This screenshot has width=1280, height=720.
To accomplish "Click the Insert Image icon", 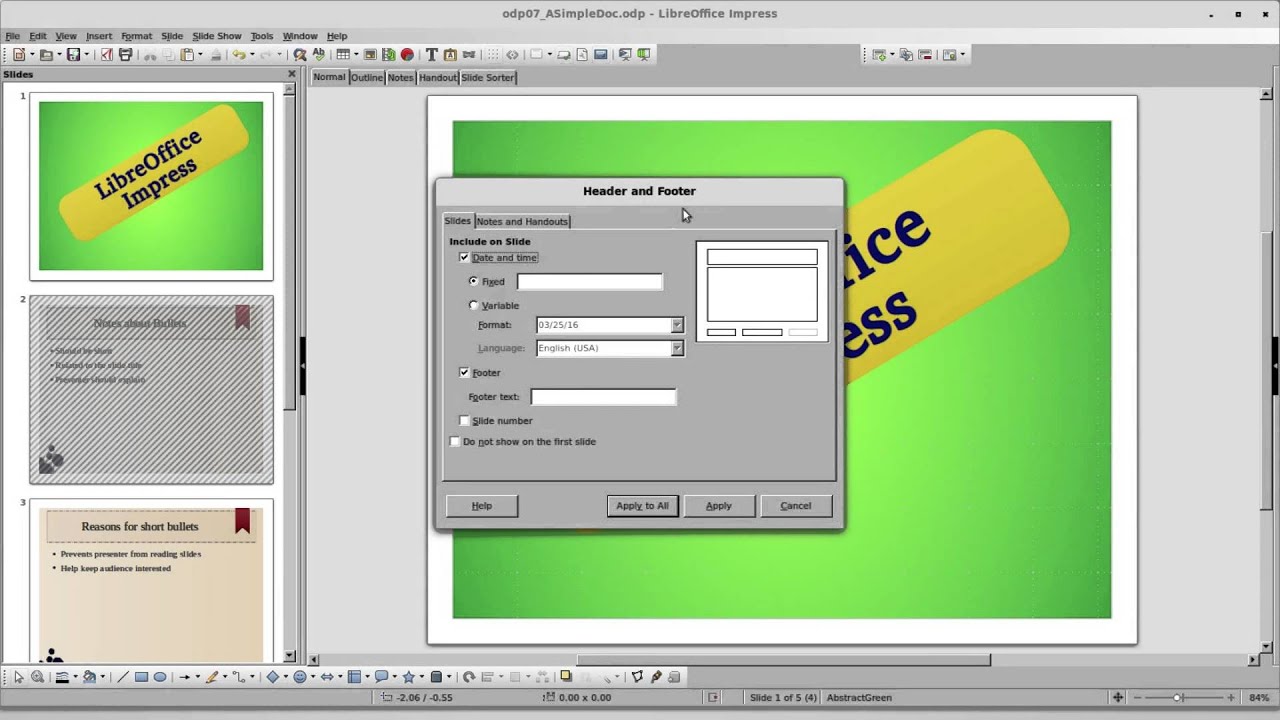I will pyautogui.click(x=370, y=55).
